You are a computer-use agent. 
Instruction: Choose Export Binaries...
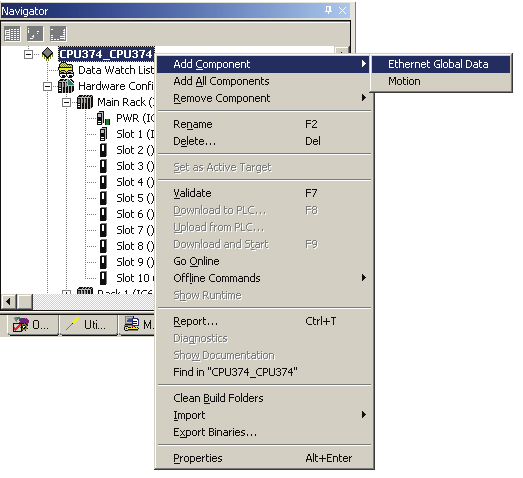[263, 432]
